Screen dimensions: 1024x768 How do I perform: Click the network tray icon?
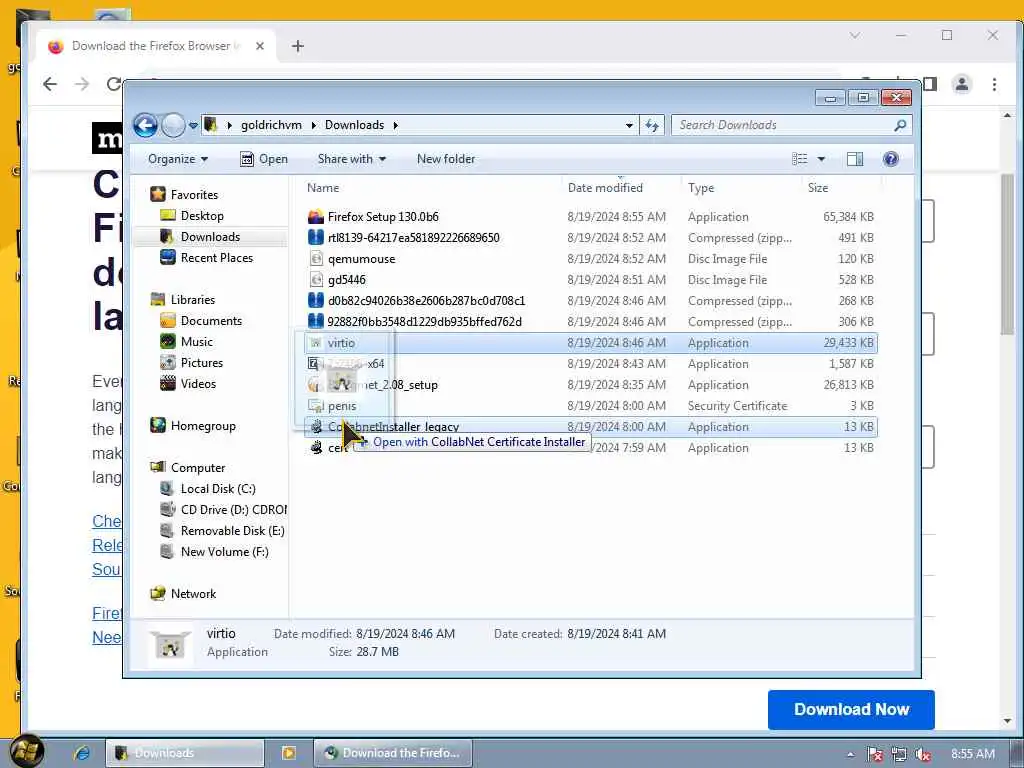point(899,754)
